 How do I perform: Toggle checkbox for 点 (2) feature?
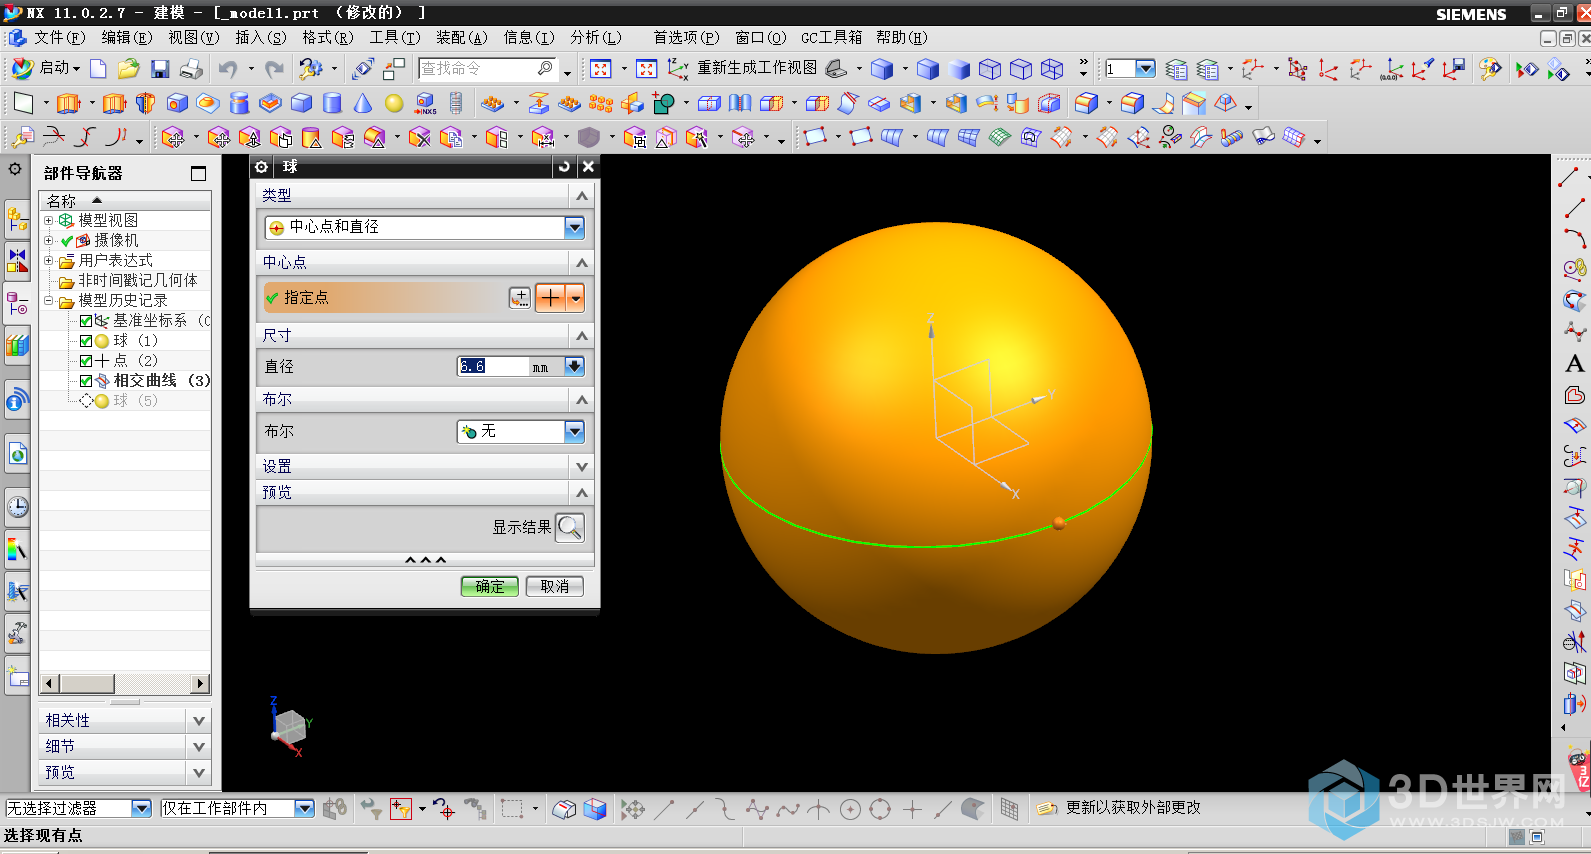86,361
